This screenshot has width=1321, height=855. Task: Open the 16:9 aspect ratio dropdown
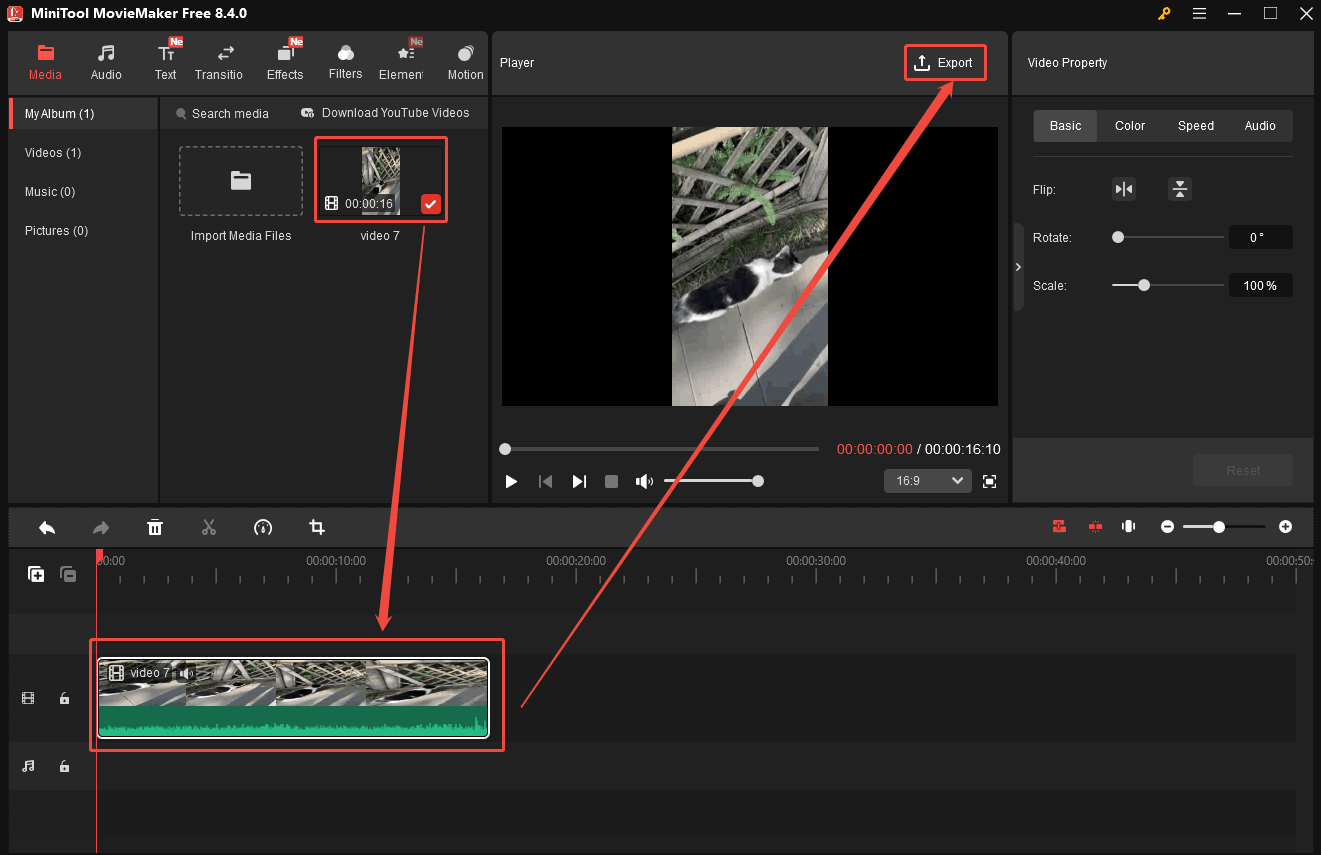pyautogui.click(x=927, y=481)
